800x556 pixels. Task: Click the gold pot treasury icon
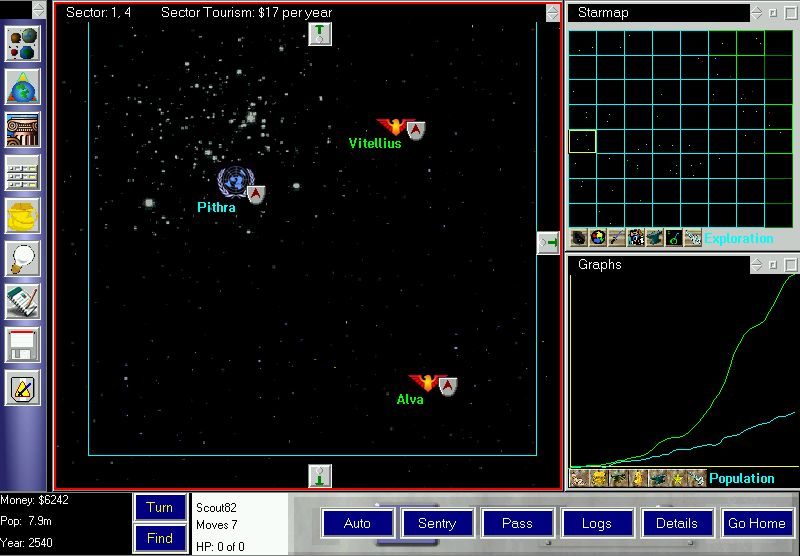(22, 216)
